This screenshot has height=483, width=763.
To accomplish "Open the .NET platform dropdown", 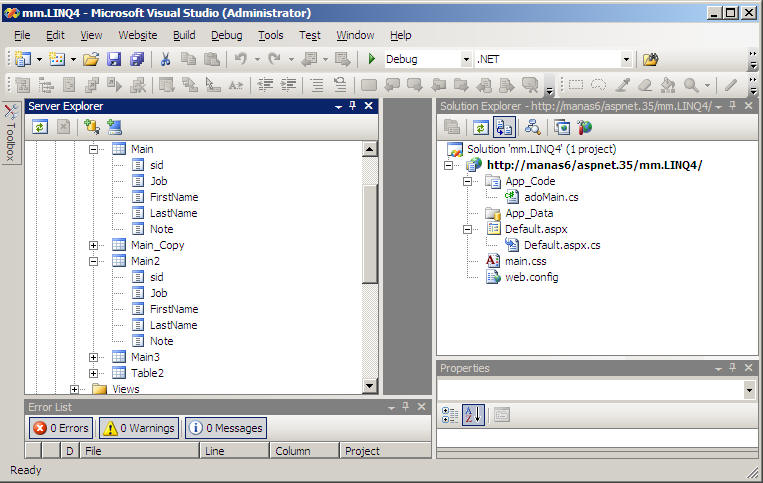I will pyautogui.click(x=626, y=59).
